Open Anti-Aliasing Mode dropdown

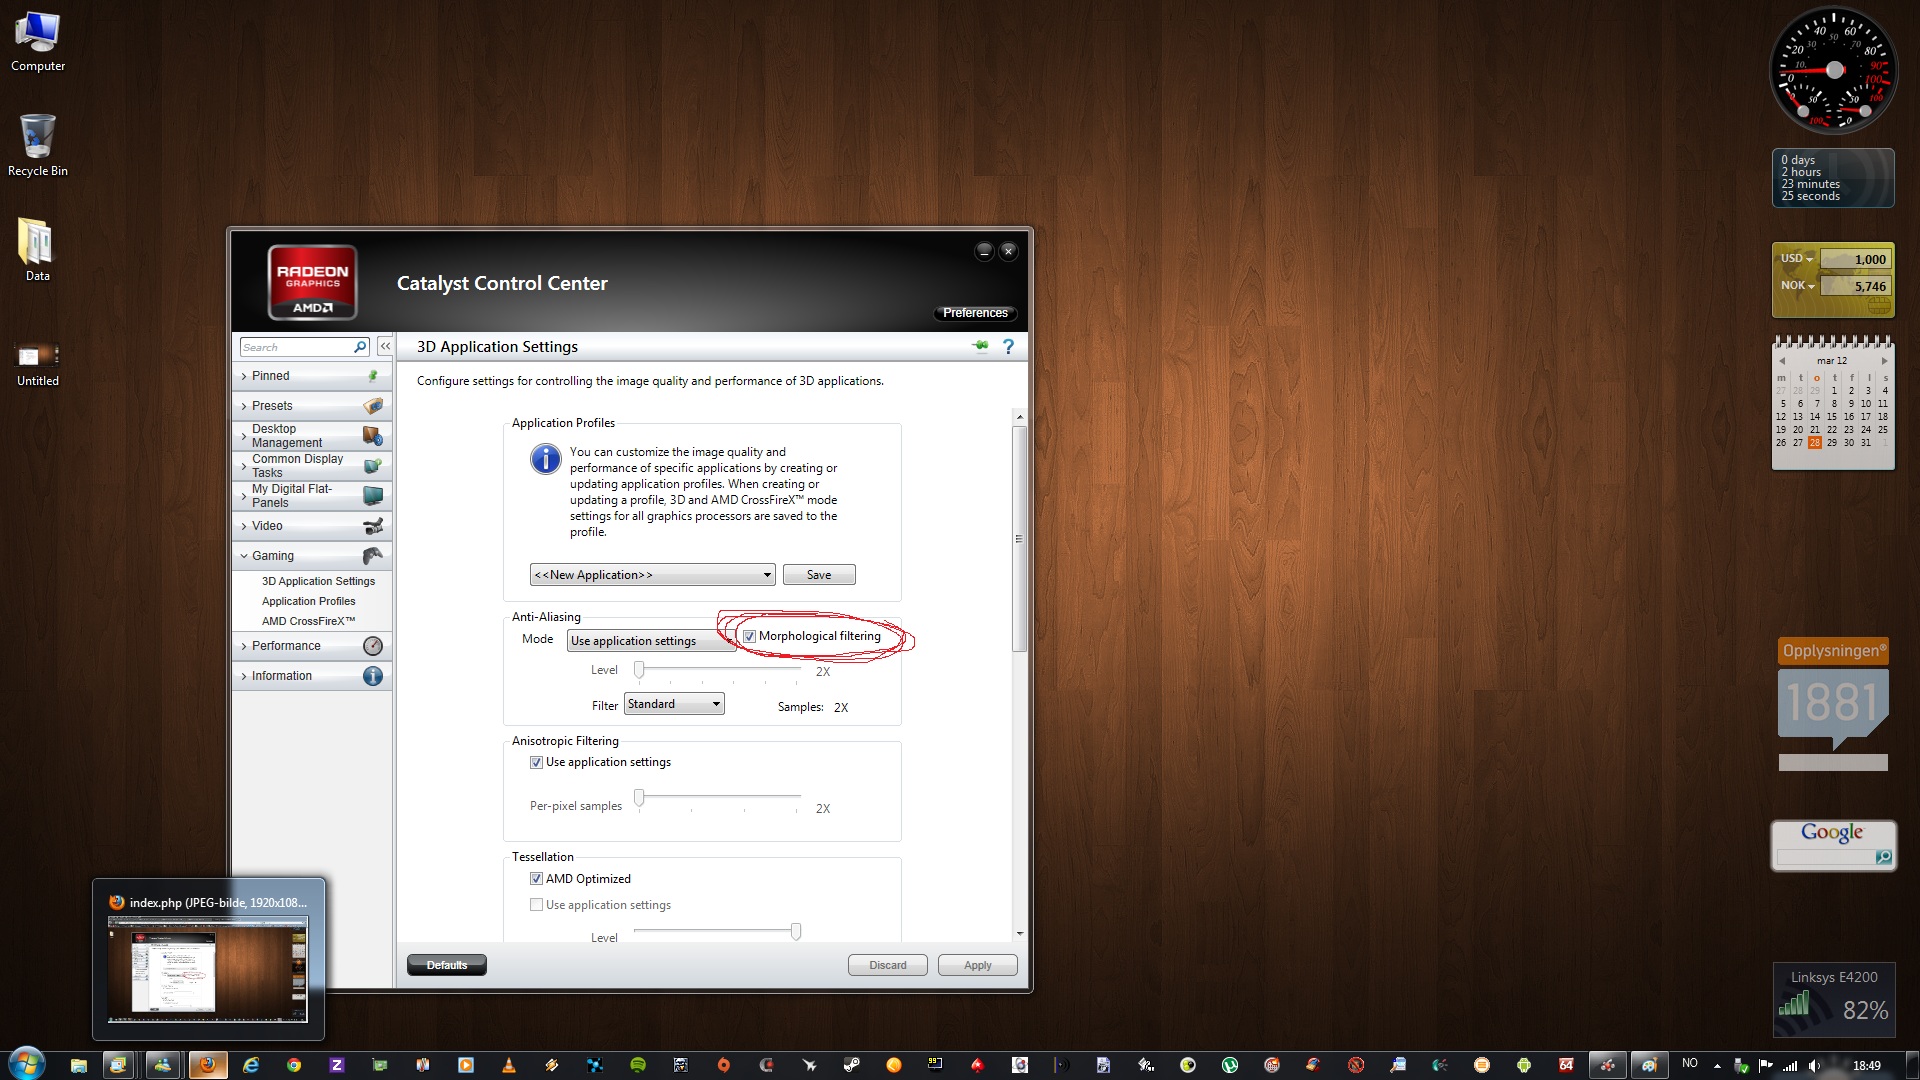coord(651,641)
